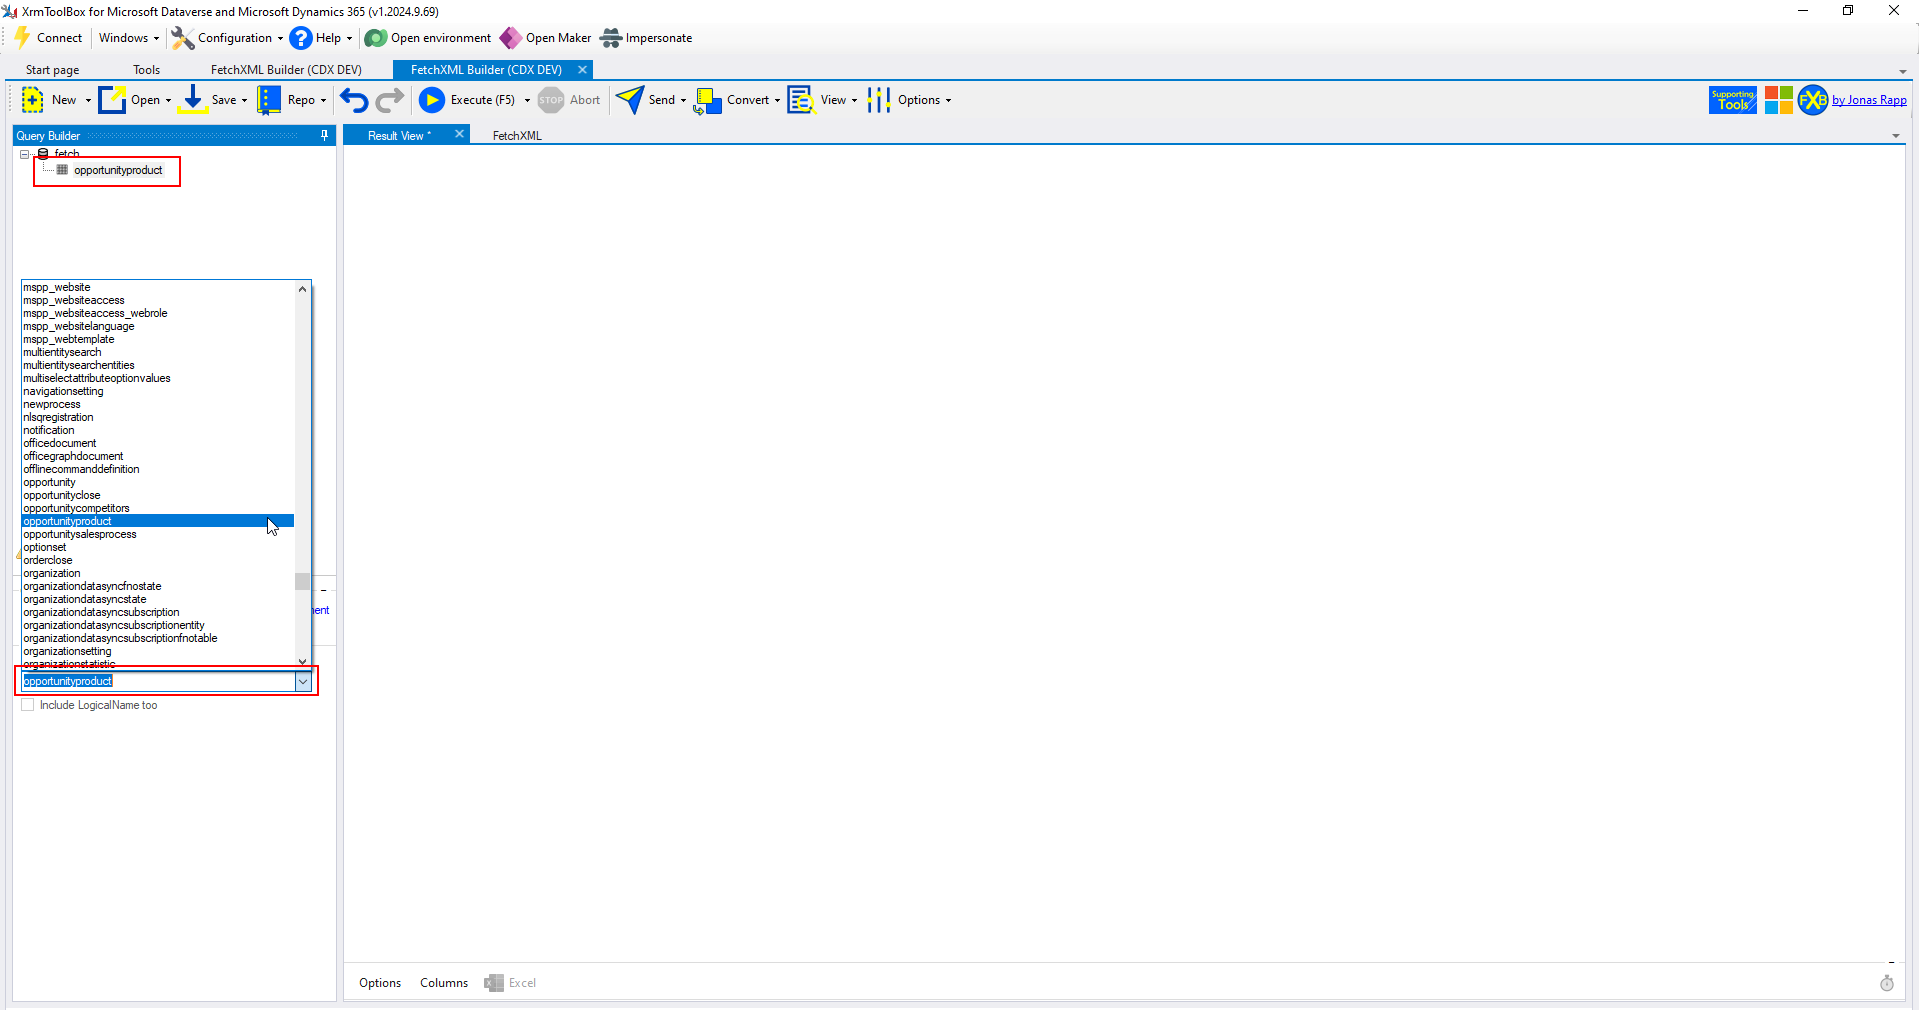The image size is (1919, 1010).
Task: Click the entity list scrollbar up arrow
Action: 302,289
